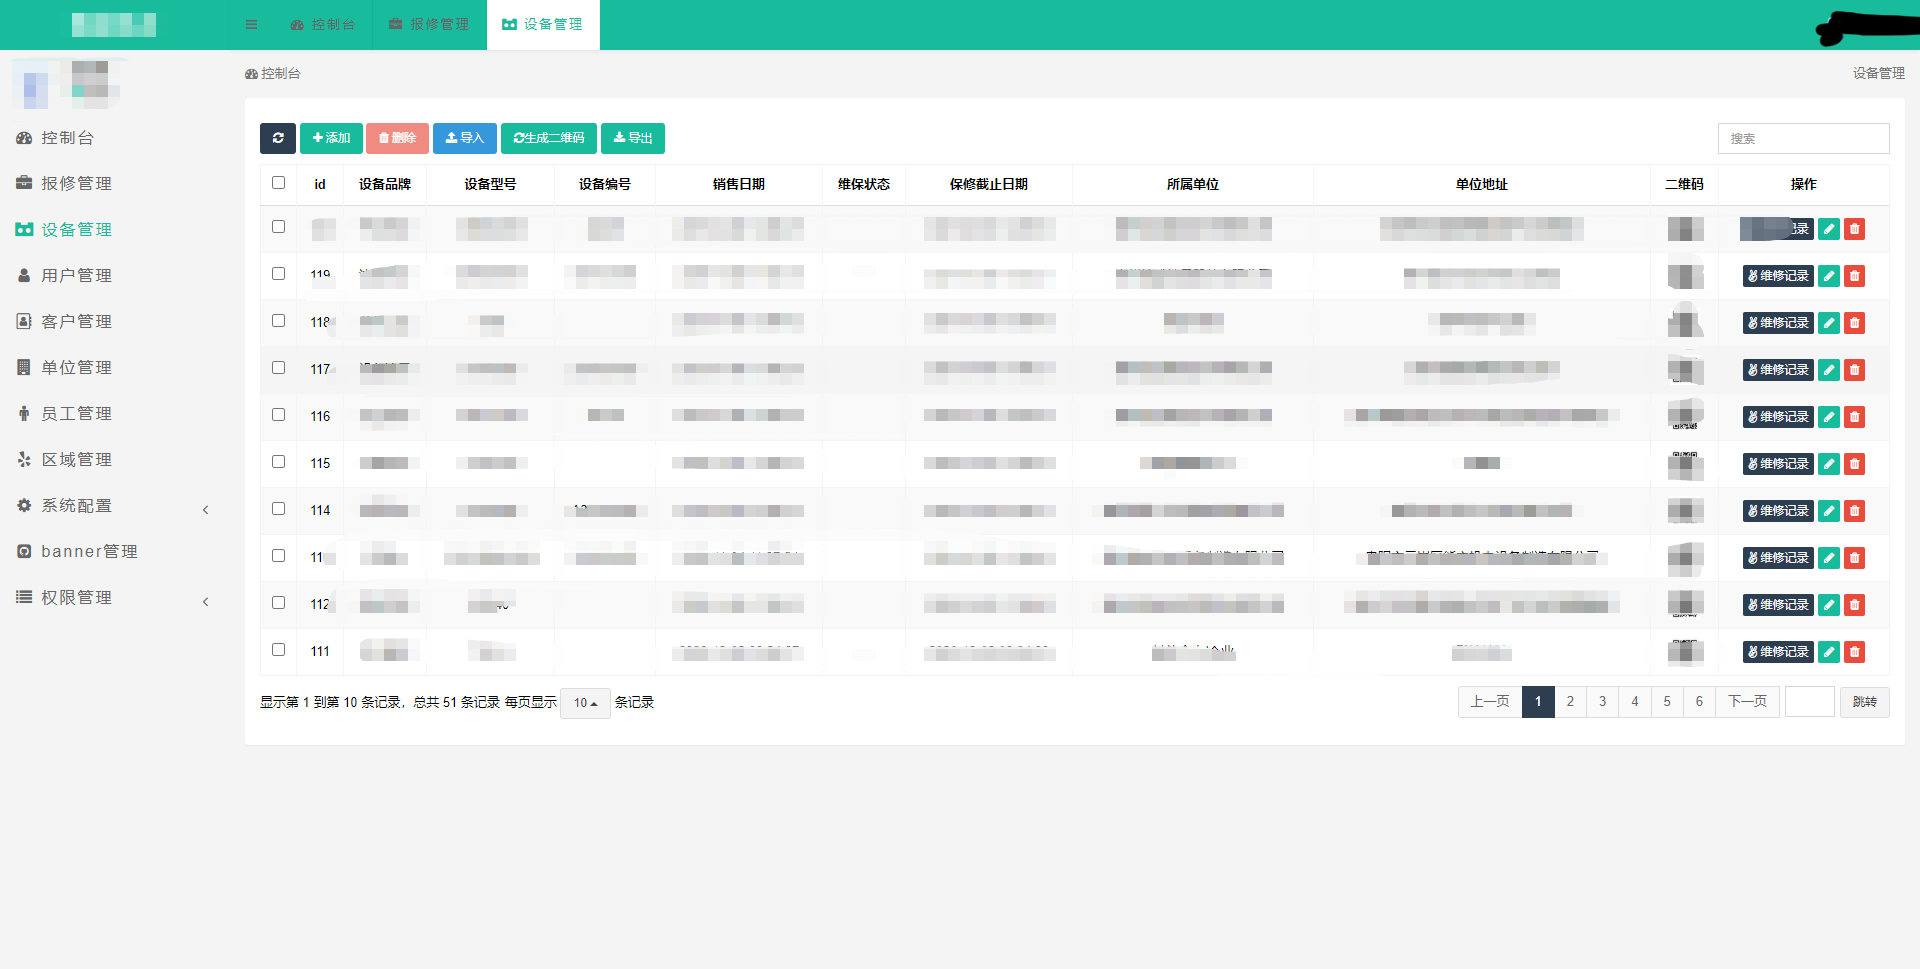This screenshot has width=1920, height=969.
Task: Click the refresh icon button in toolbar
Action: pyautogui.click(x=277, y=138)
